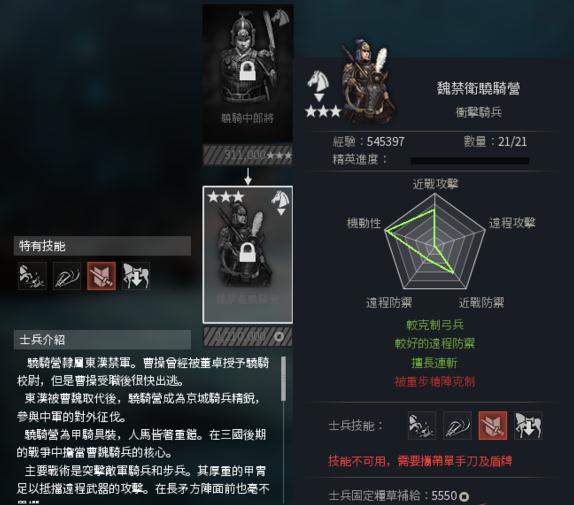
Task: Click the first charge skill icon under 特有技能
Action: point(33,276)
